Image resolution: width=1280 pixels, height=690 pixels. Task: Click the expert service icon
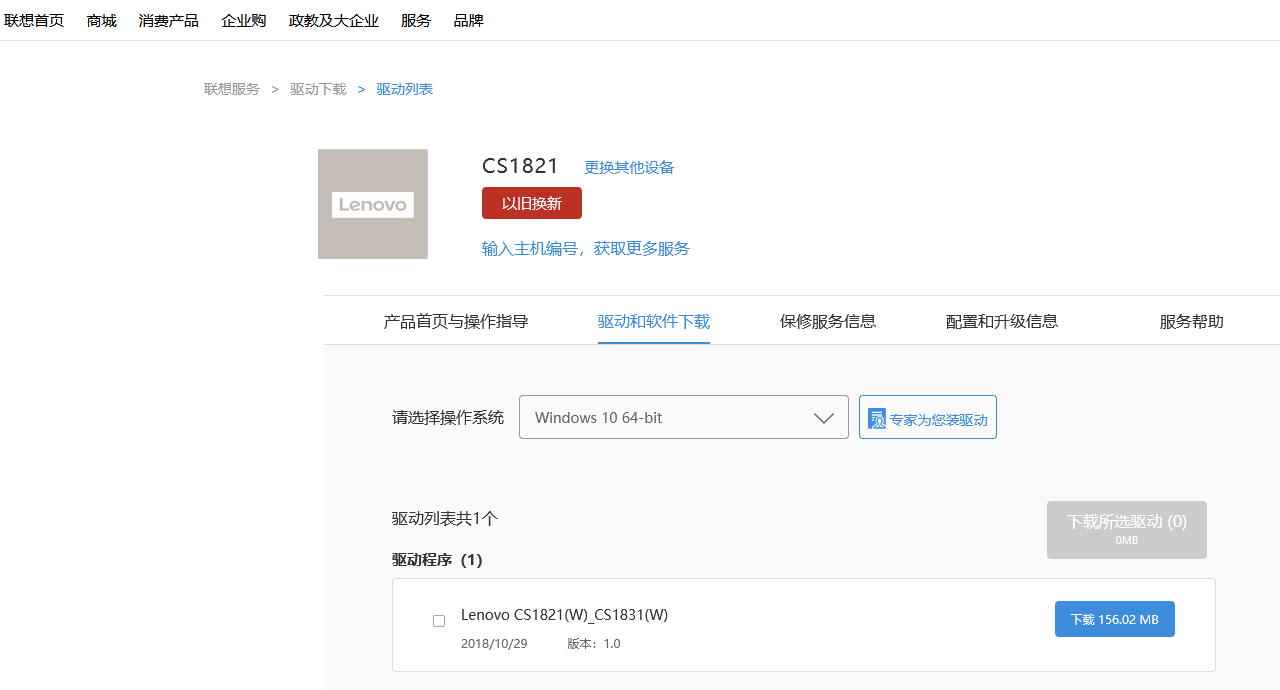click(x=877, y=419)
